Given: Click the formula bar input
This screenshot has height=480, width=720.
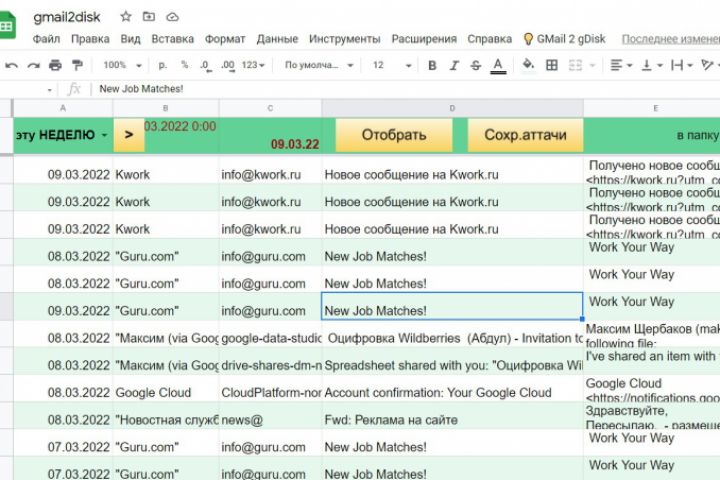Looking at the screenshot, I should point(404,89).
